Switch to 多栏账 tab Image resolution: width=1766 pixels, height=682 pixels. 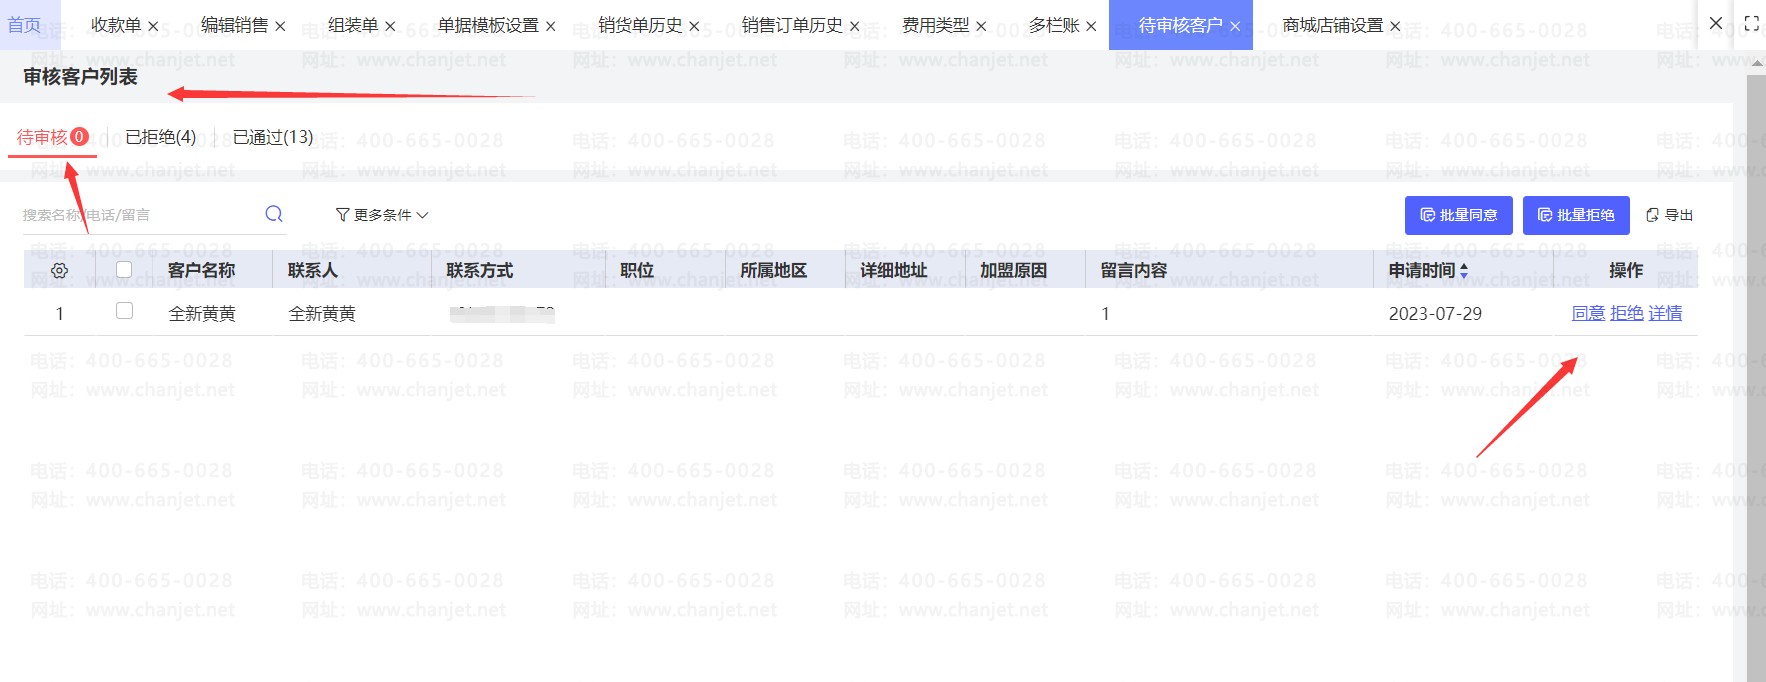pyautogui.click(x=1054, y=25)
